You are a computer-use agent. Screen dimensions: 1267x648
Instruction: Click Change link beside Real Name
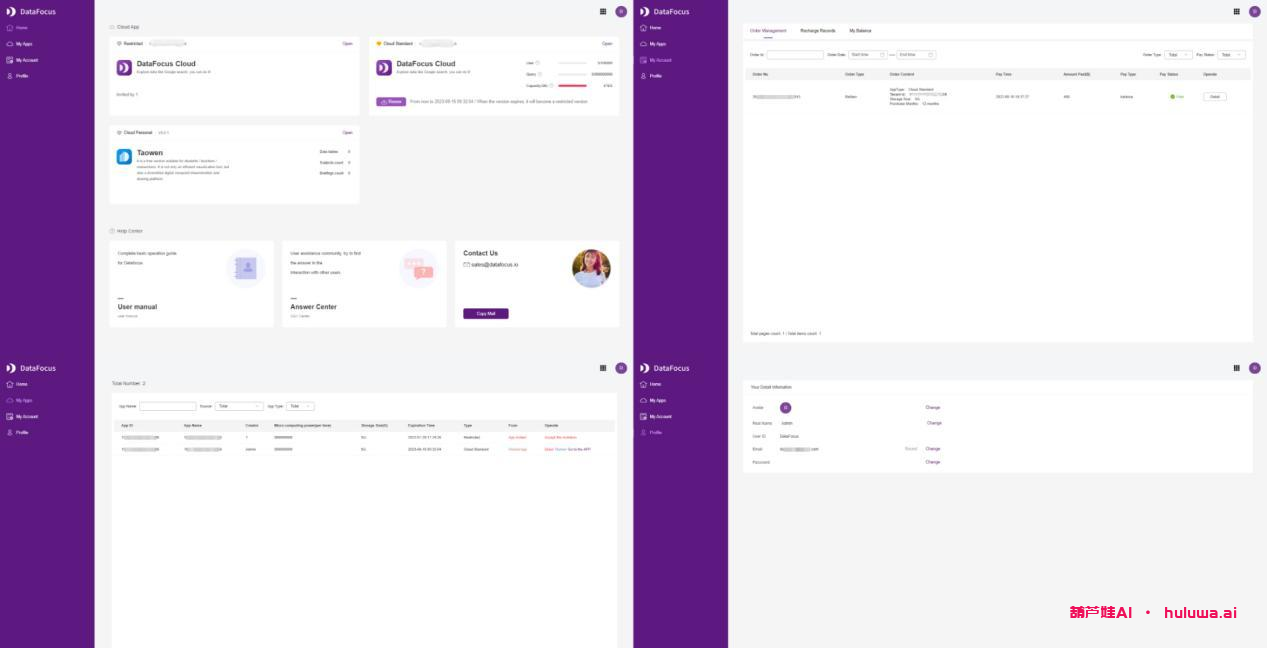[934, 423]
